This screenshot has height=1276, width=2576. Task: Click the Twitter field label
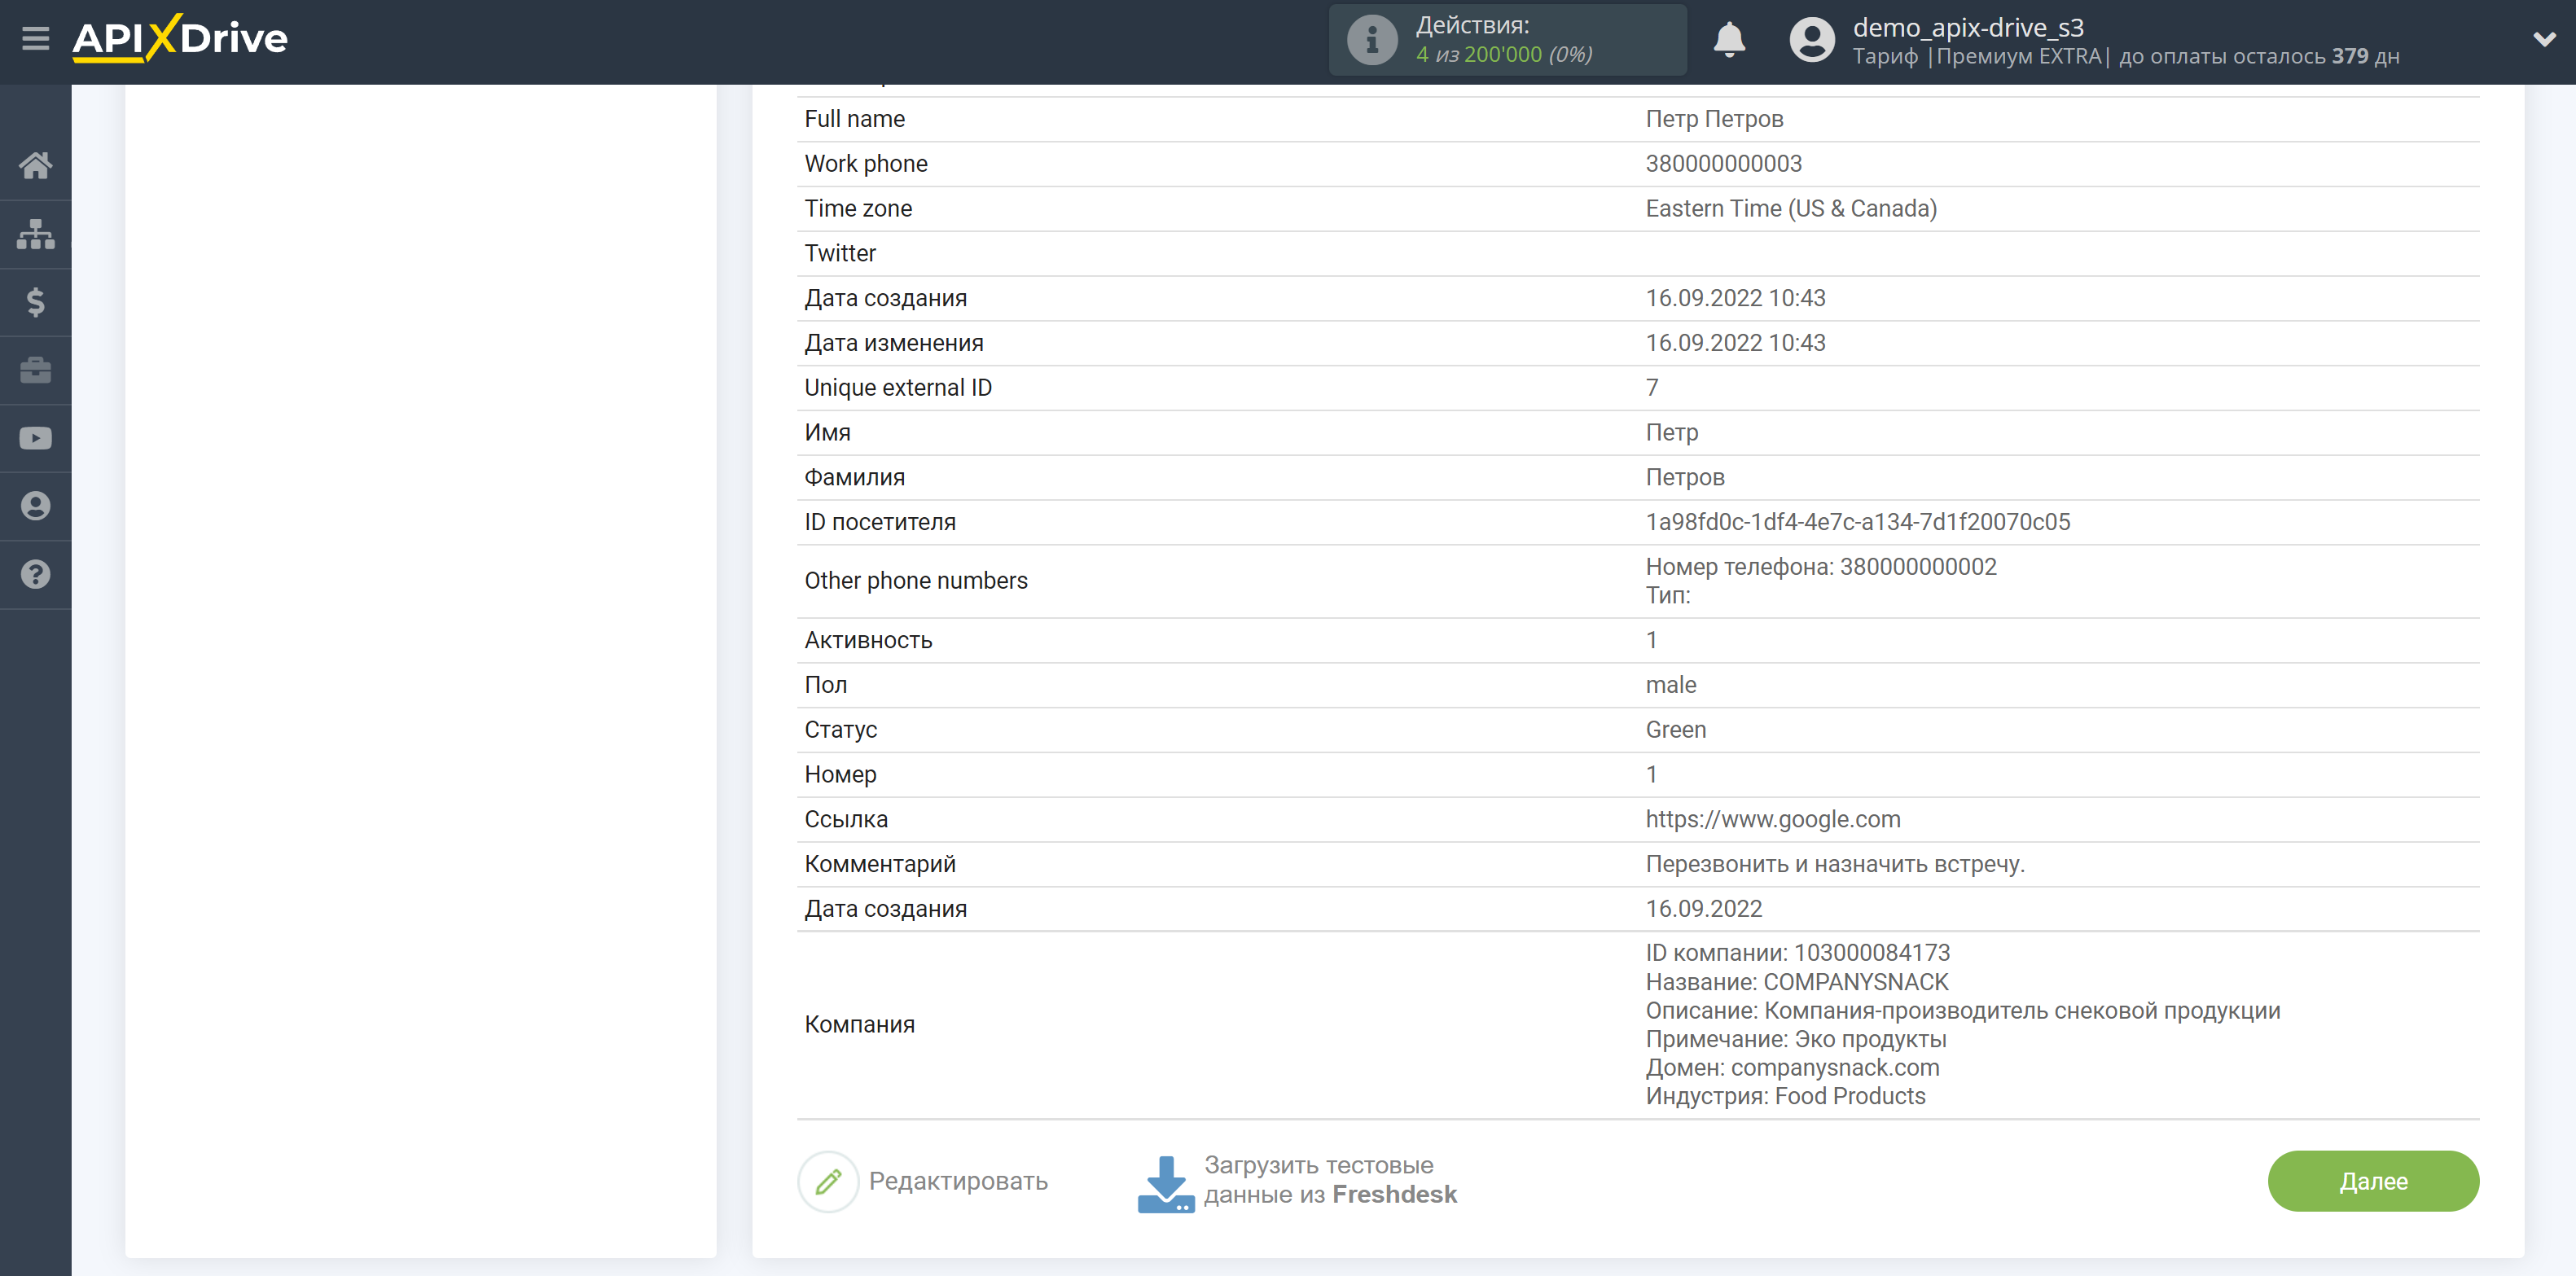coord(840,253)
